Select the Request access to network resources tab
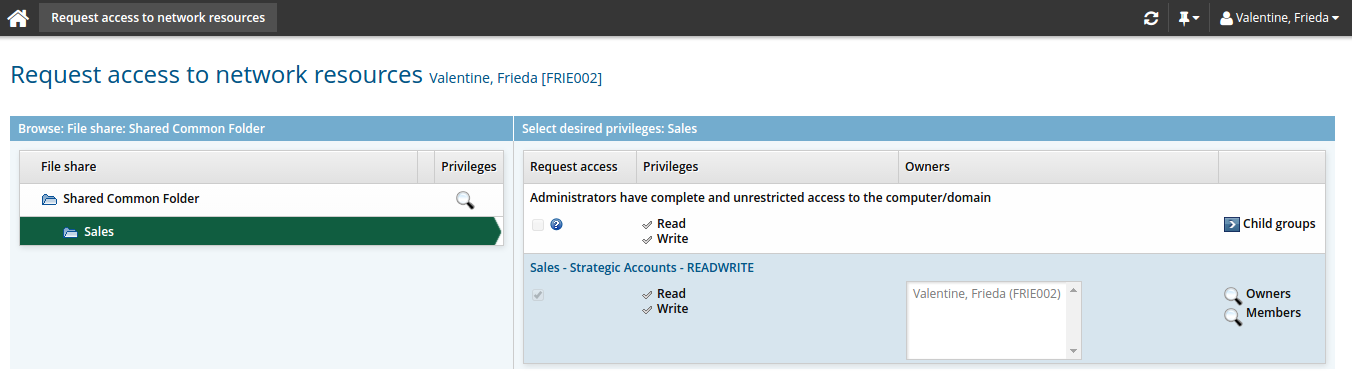Viewport: 1352px width, 376px height. (x=158, y=18)
